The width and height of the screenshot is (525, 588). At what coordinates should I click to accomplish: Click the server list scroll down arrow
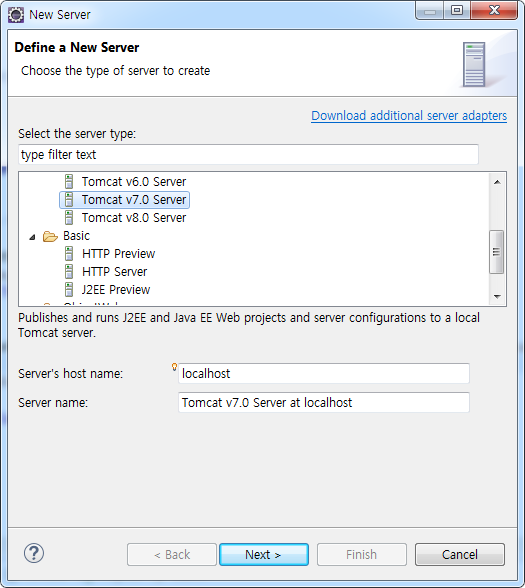click(x=497, y=296)
